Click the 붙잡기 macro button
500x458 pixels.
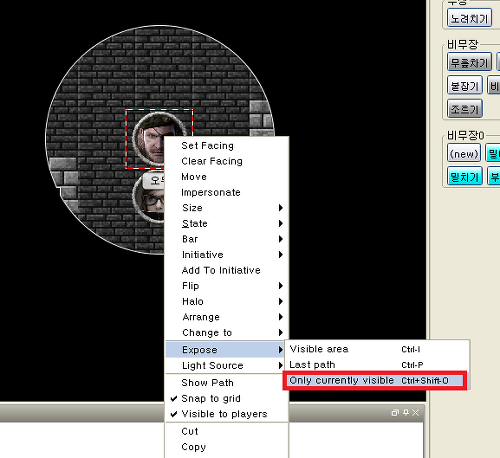coord(465,85)
